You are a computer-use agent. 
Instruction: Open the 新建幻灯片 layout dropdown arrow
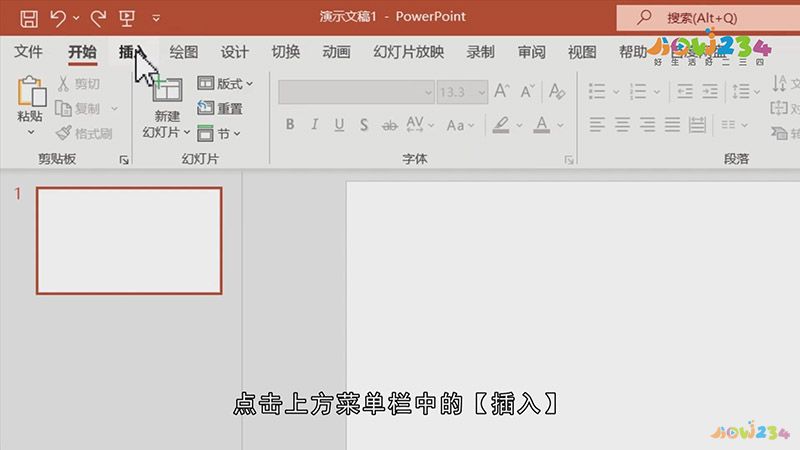click(x=187, y=133)
